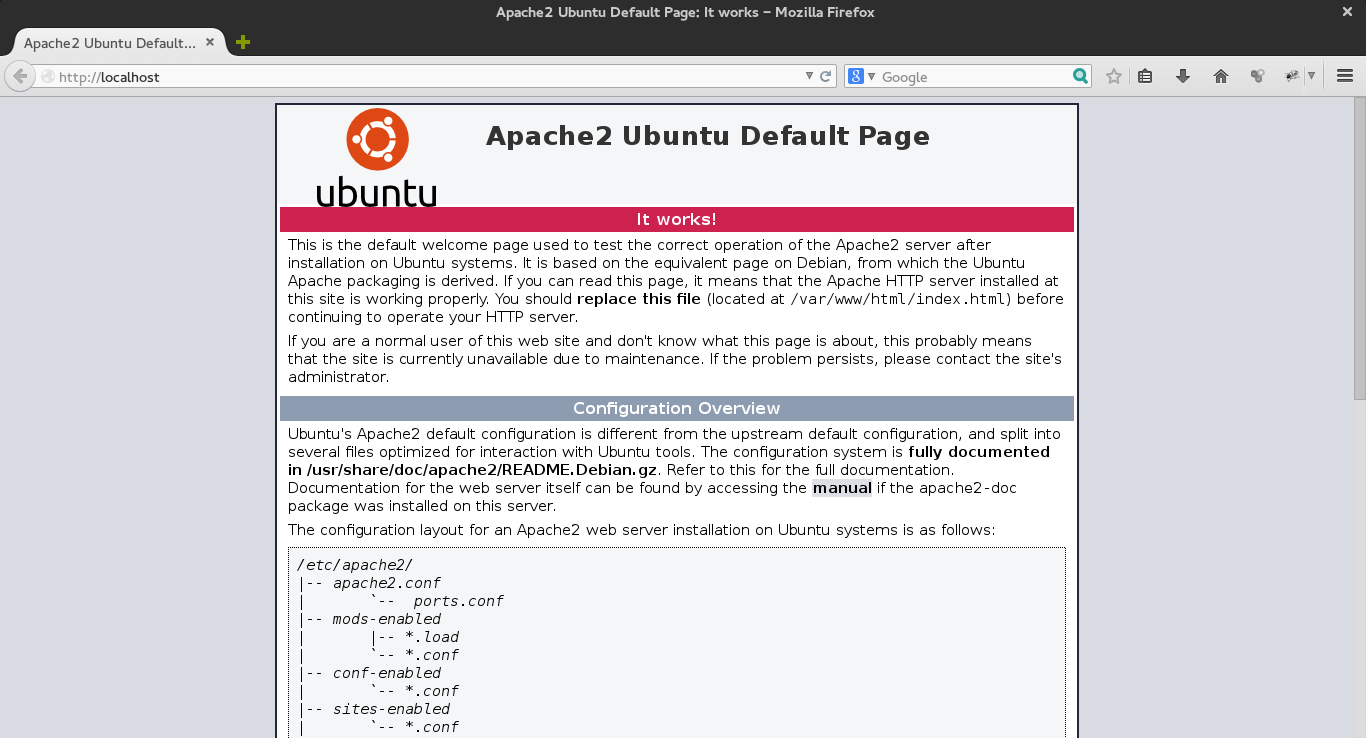1366x738 pixels.
Task: Click the three-circles toolbar icon
Action: pyautogui.click(x=1257, y=76)
